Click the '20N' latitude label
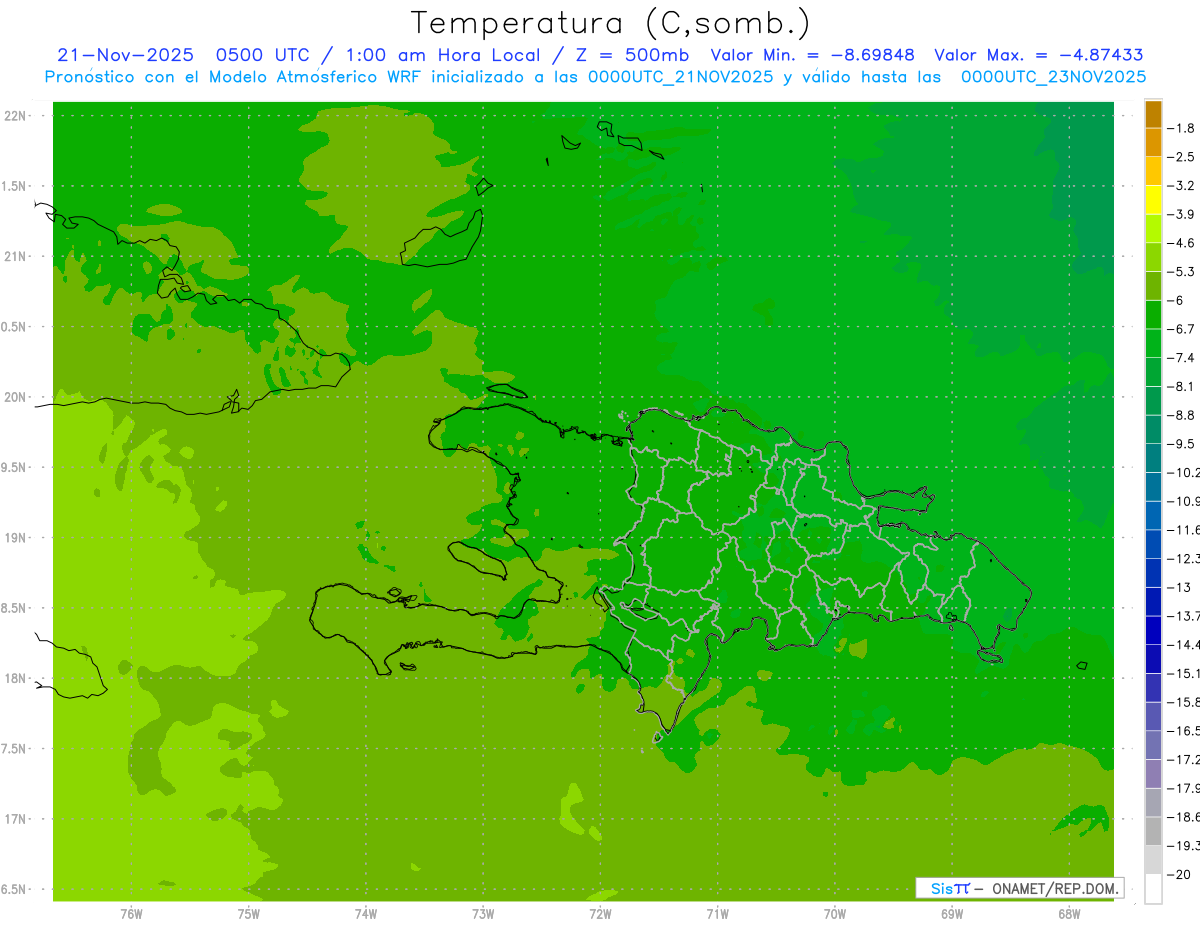Screen dimensions: 1200x927 coord(15,397)
